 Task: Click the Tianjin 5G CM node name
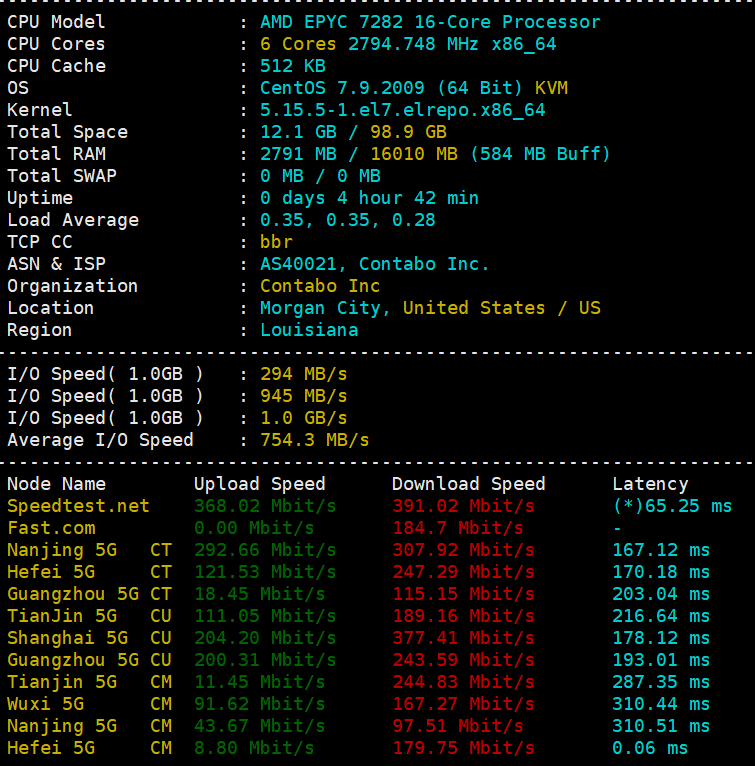(x=89, y=682)
